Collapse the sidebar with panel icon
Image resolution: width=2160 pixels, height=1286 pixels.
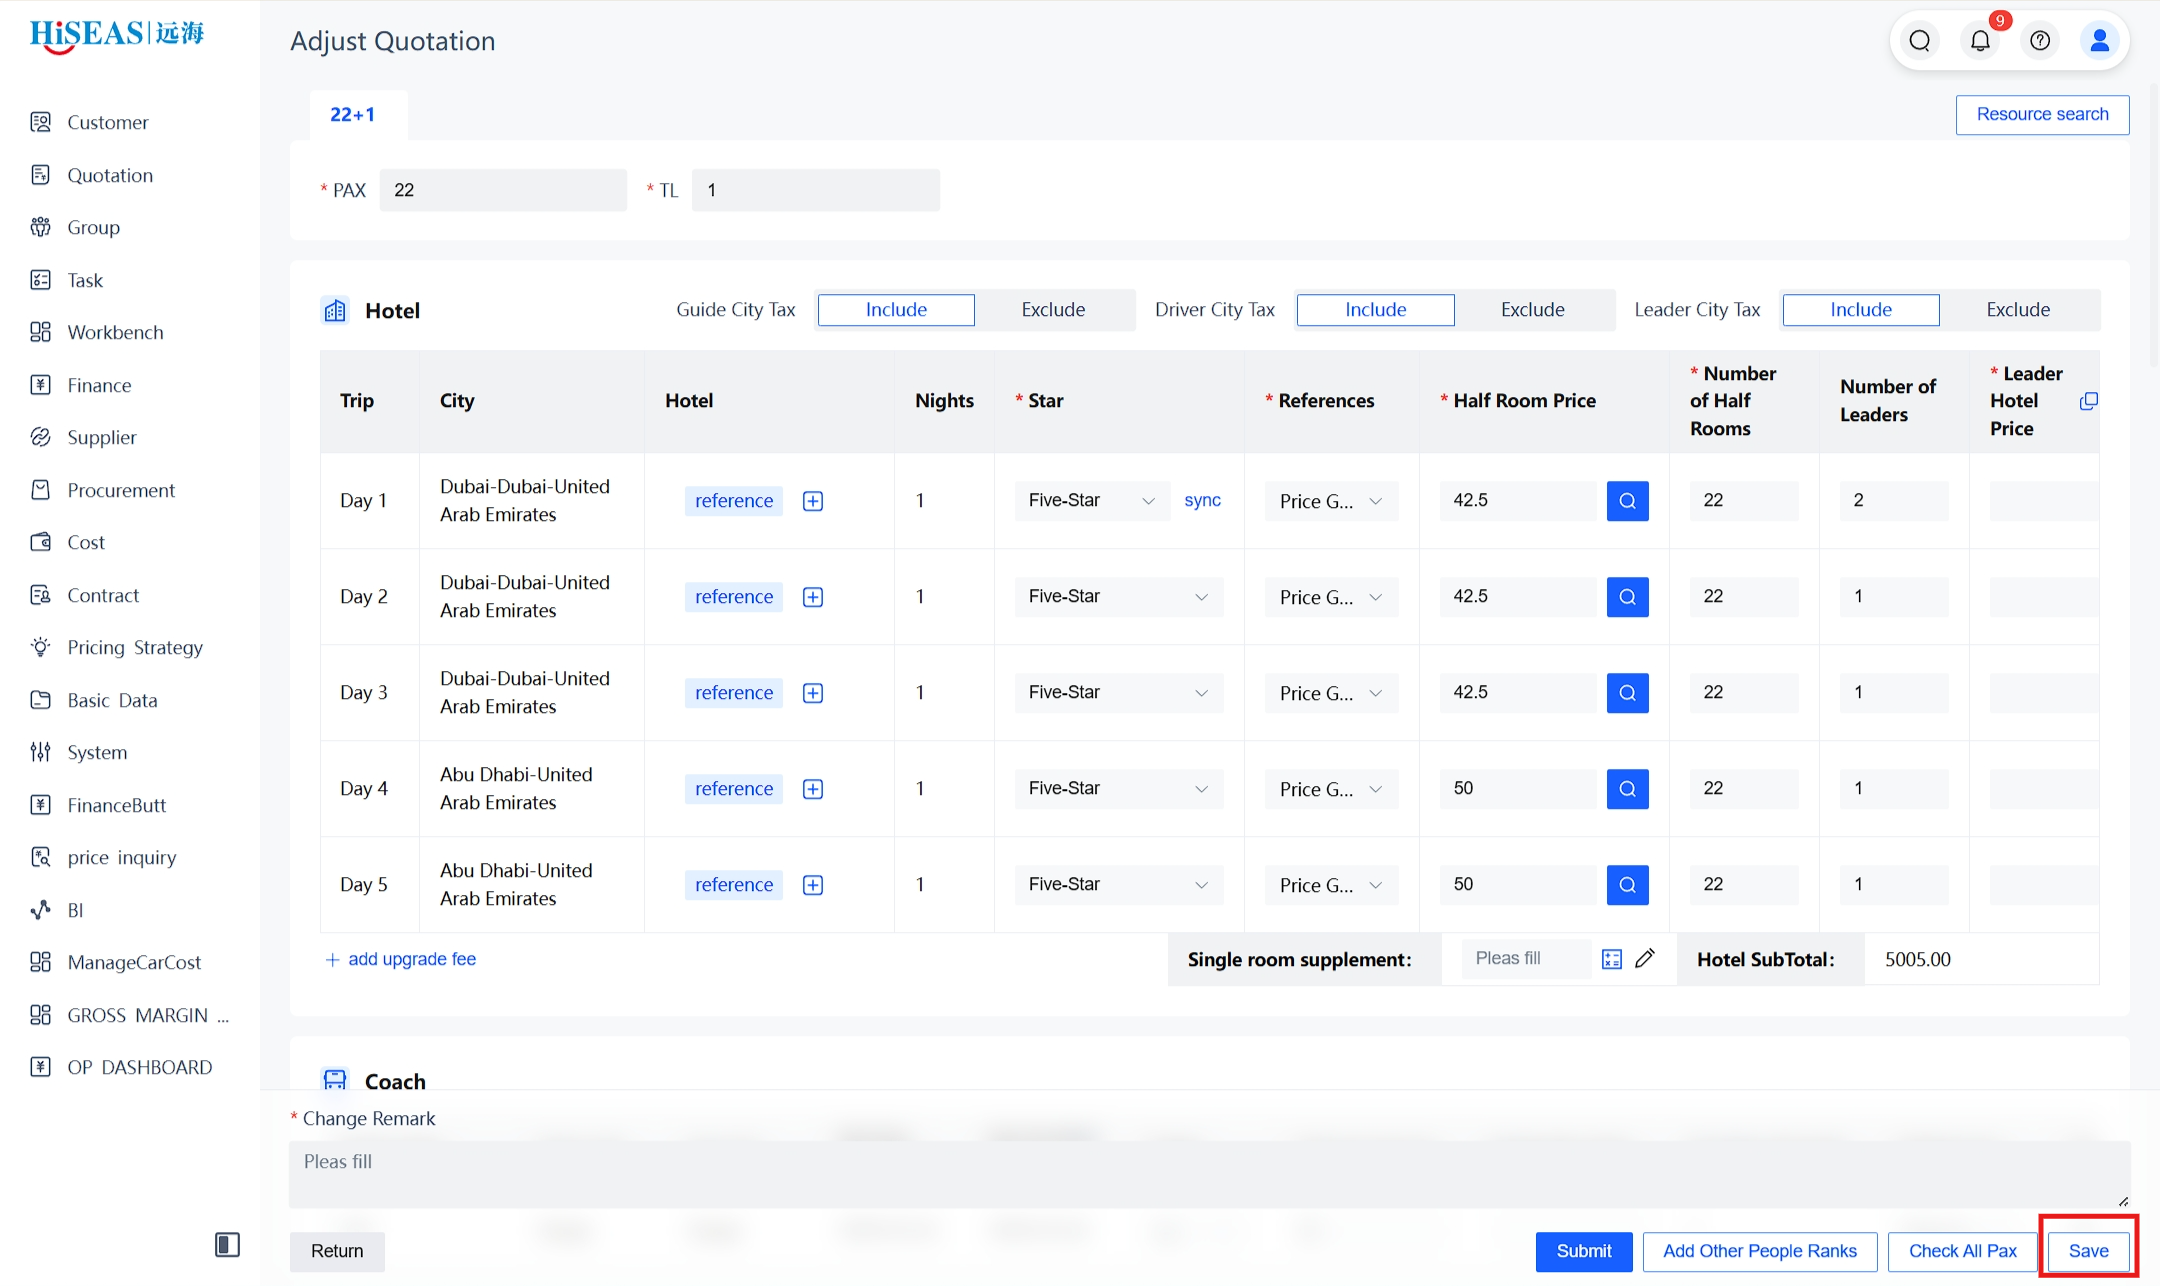click(227, 1245)
